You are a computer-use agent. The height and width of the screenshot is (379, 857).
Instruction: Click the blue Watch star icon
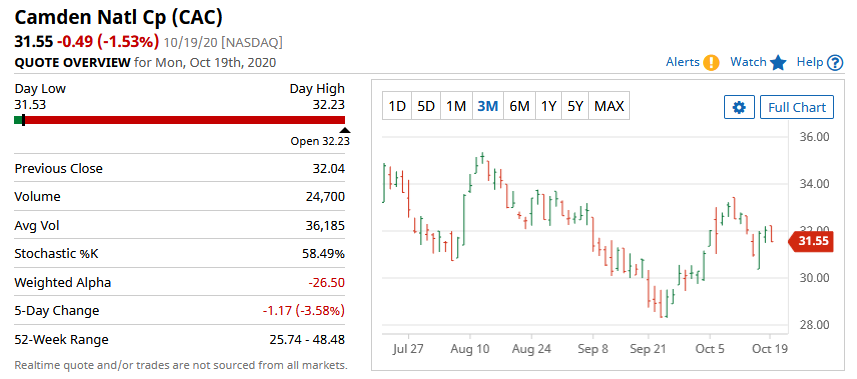(x=778, y=63)
